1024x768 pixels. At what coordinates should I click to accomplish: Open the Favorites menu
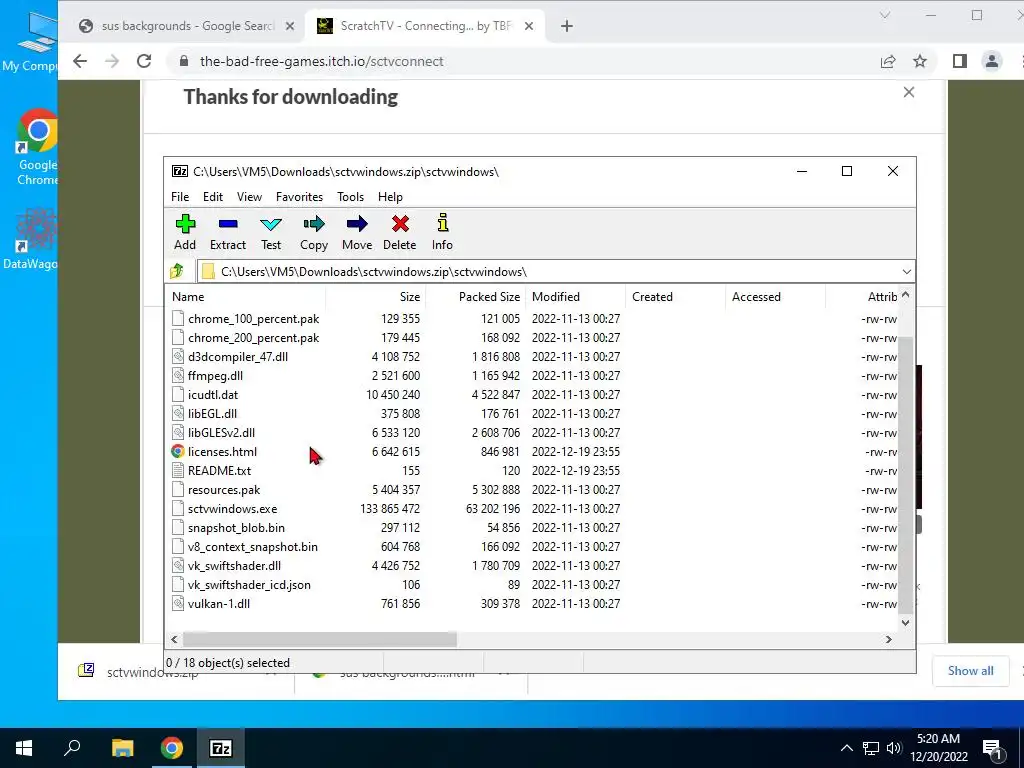[299, 197]
